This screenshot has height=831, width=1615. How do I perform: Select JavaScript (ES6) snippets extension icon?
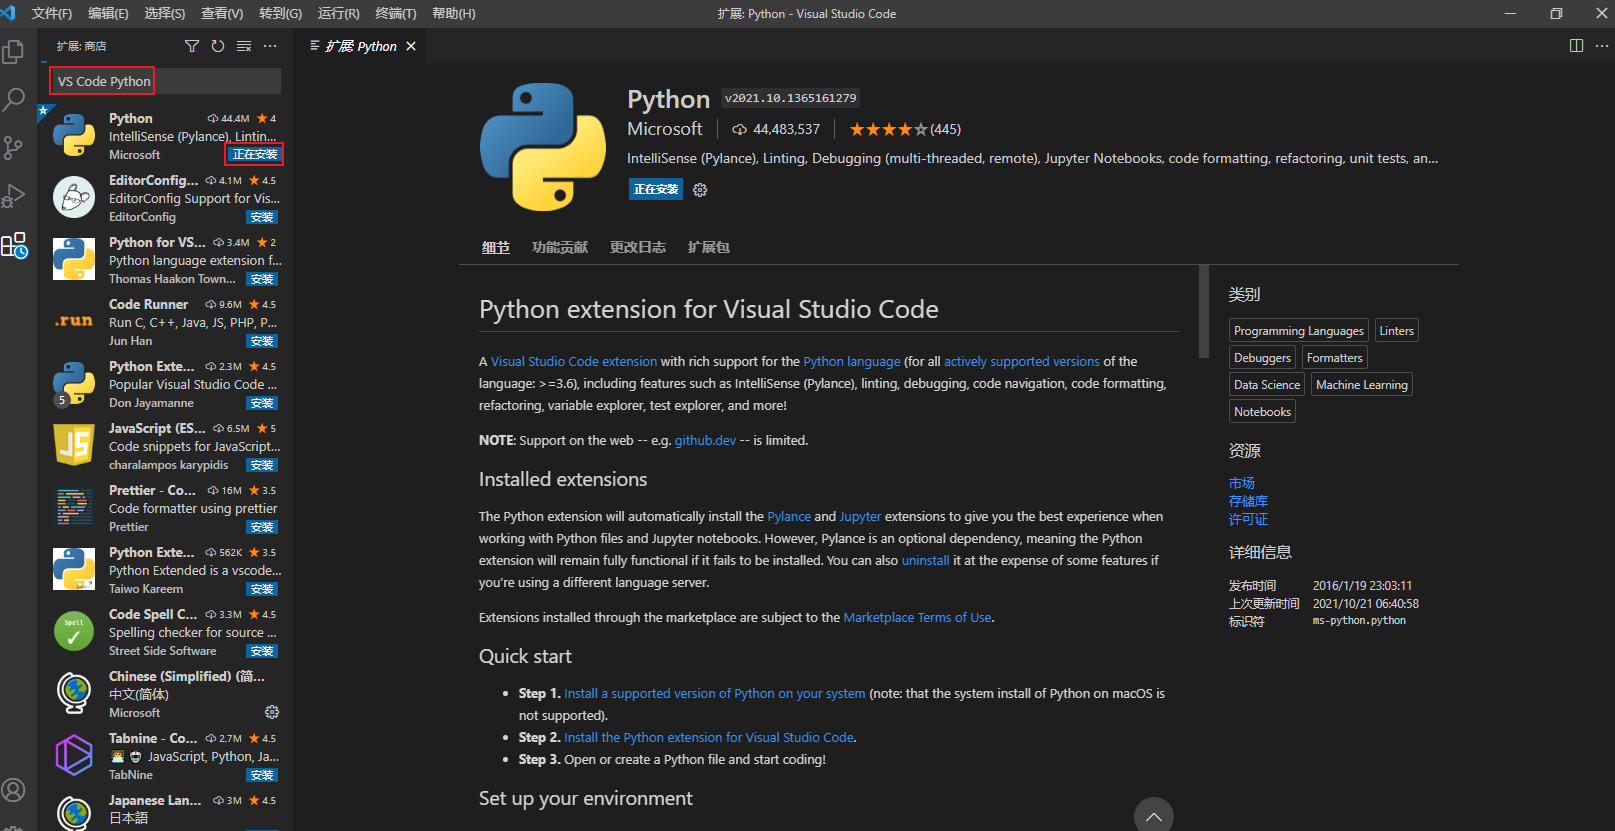[74, 445]
